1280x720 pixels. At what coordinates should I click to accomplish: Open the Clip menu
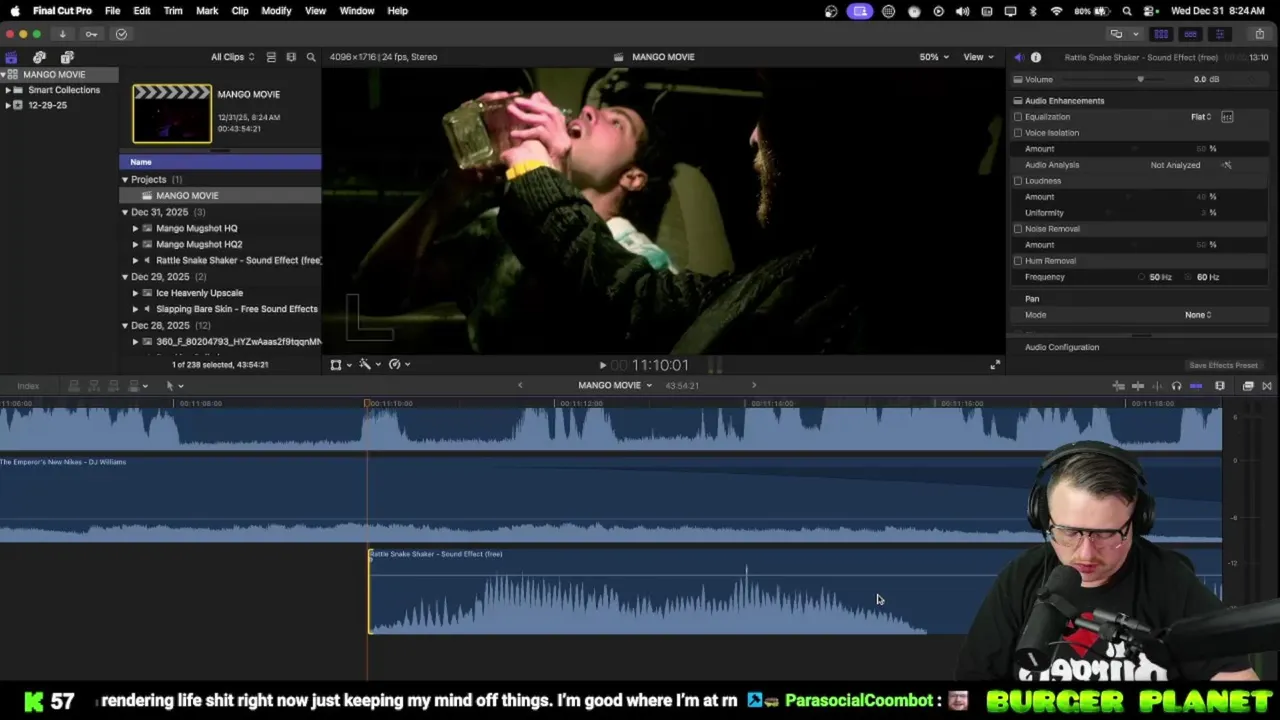coord(240,11)
